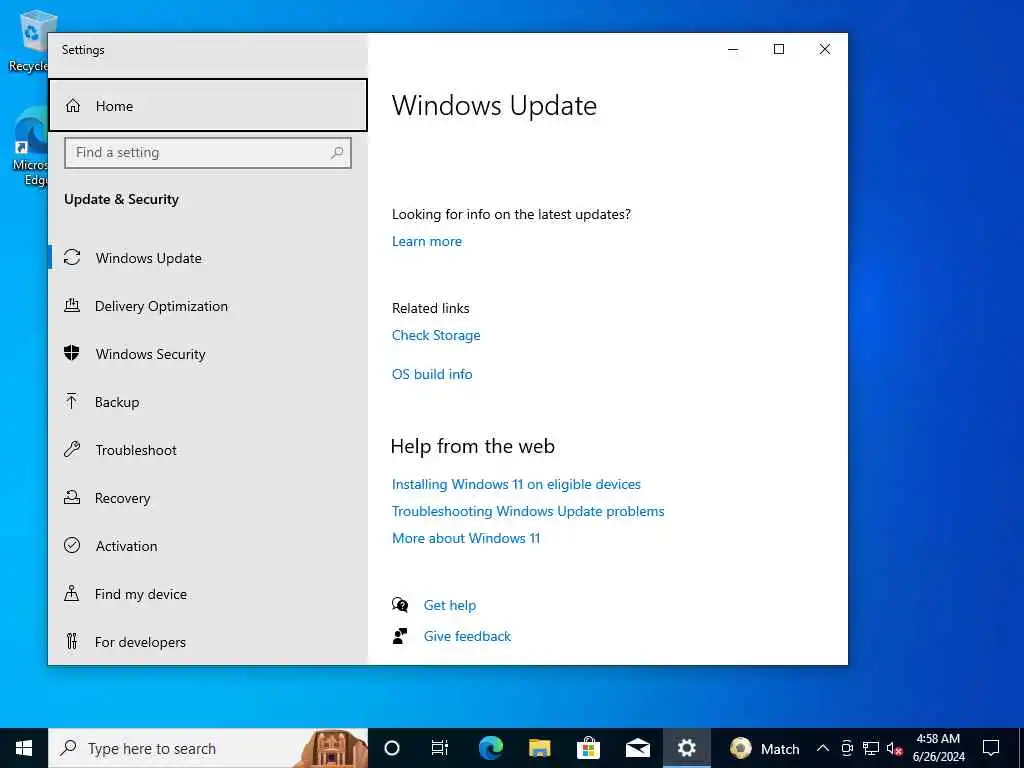The height and width of the screenshot is (768, 1024).
Task: Click the Get help chat bubble icon
Action: [400, 605]
